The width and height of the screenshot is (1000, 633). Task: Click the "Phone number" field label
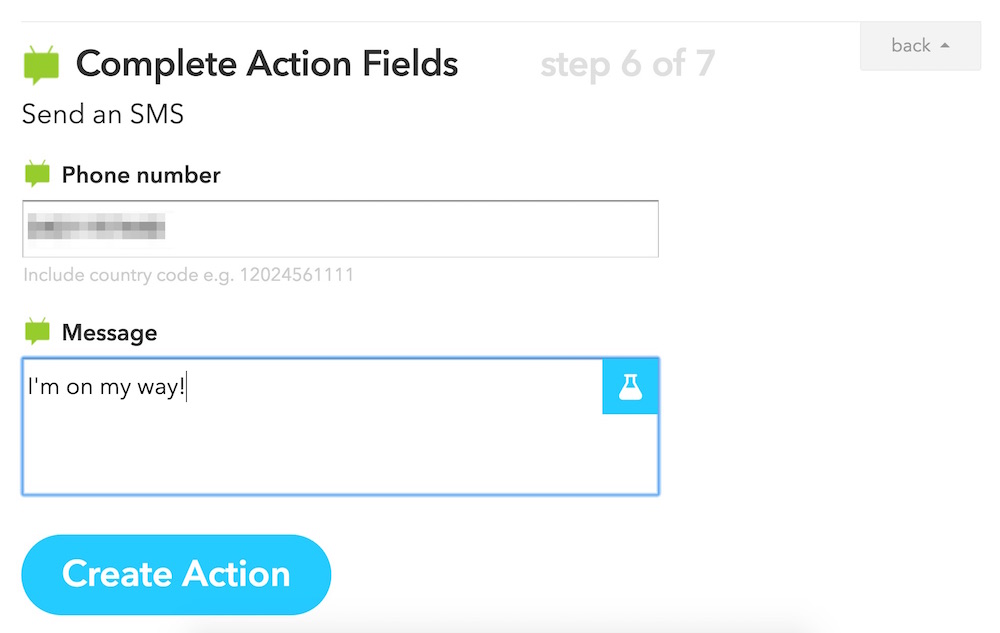coord(141,175)
